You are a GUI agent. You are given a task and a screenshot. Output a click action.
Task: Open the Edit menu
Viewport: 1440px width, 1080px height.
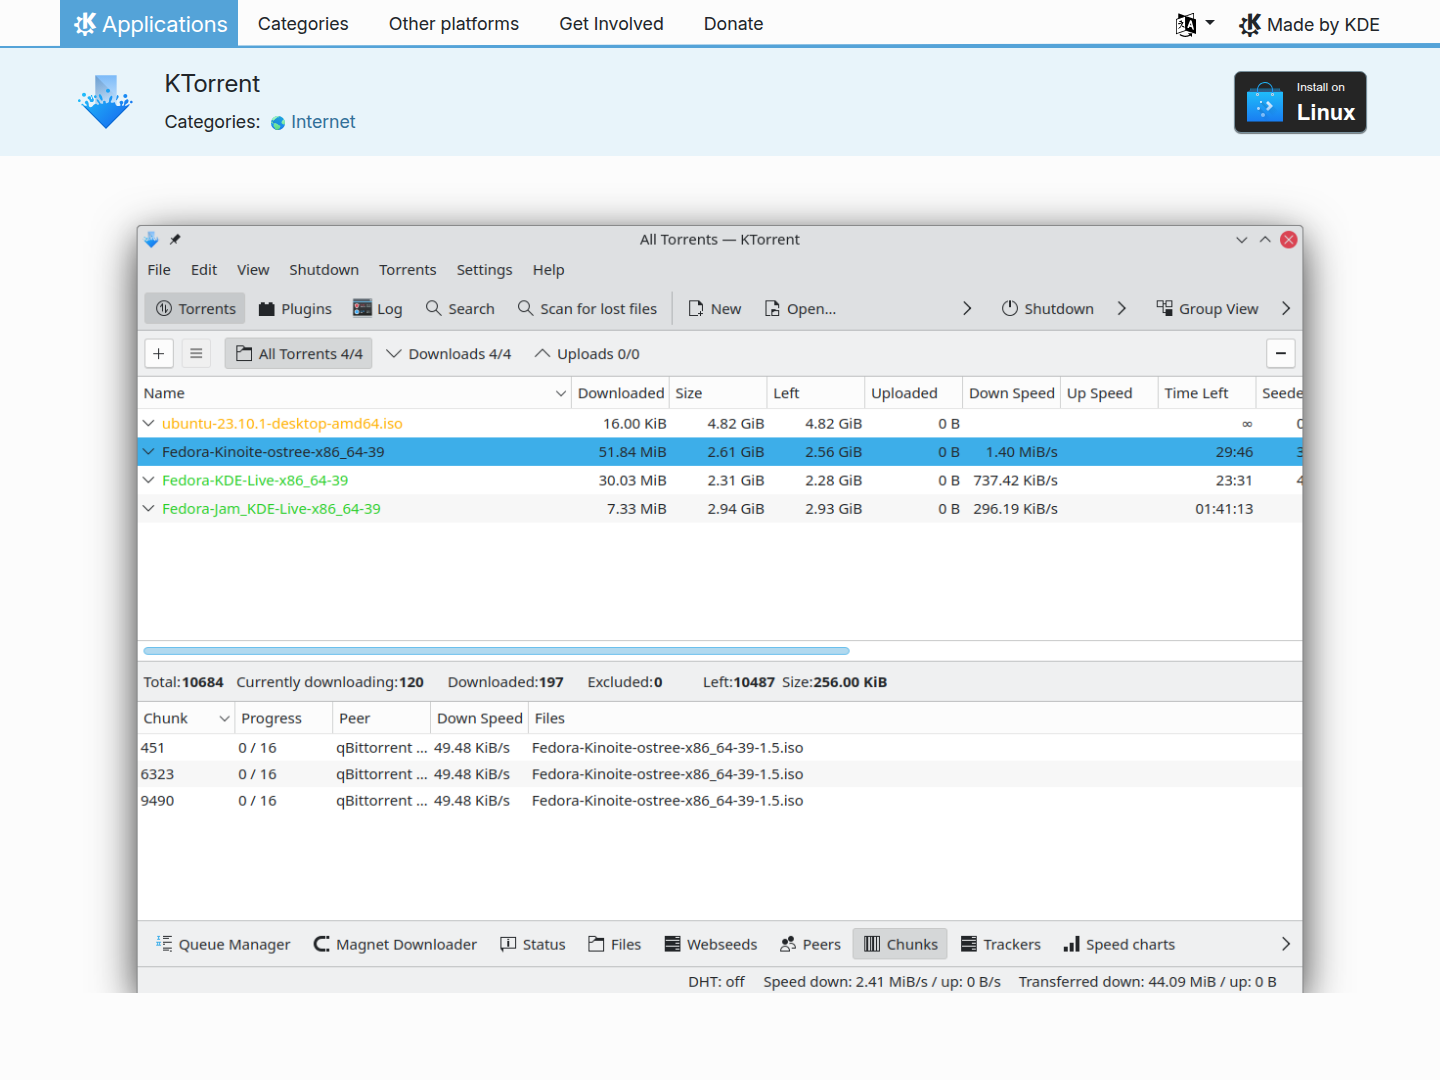[x=204, y=270]
